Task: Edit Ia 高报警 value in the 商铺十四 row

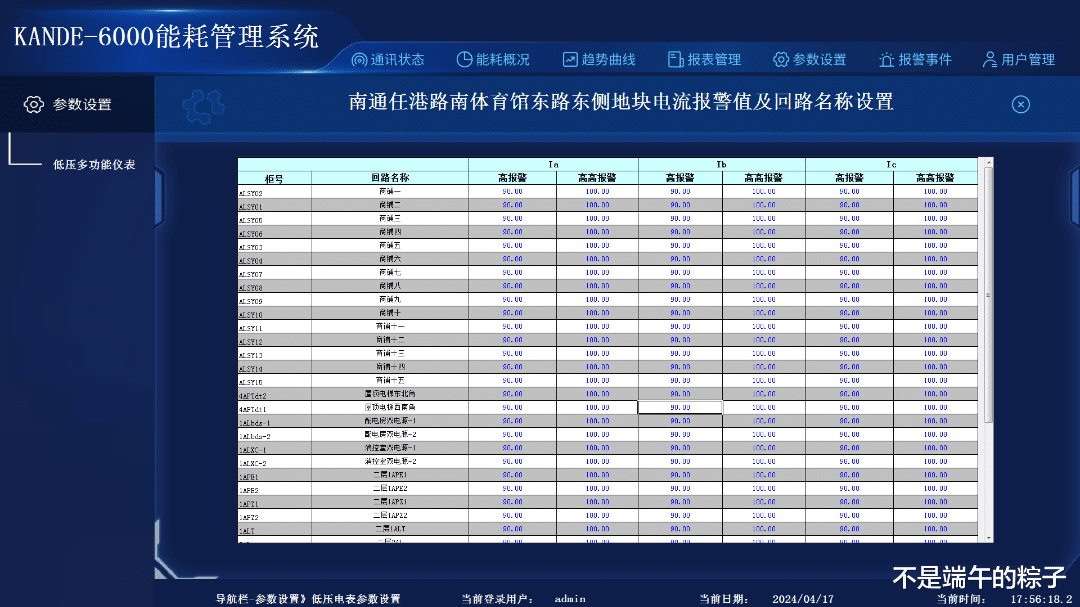Action: point(512,367)
